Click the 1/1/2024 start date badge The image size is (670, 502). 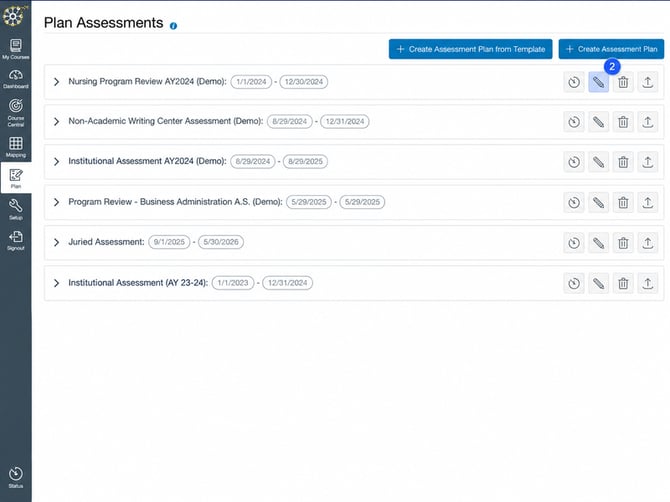[251, 82]
